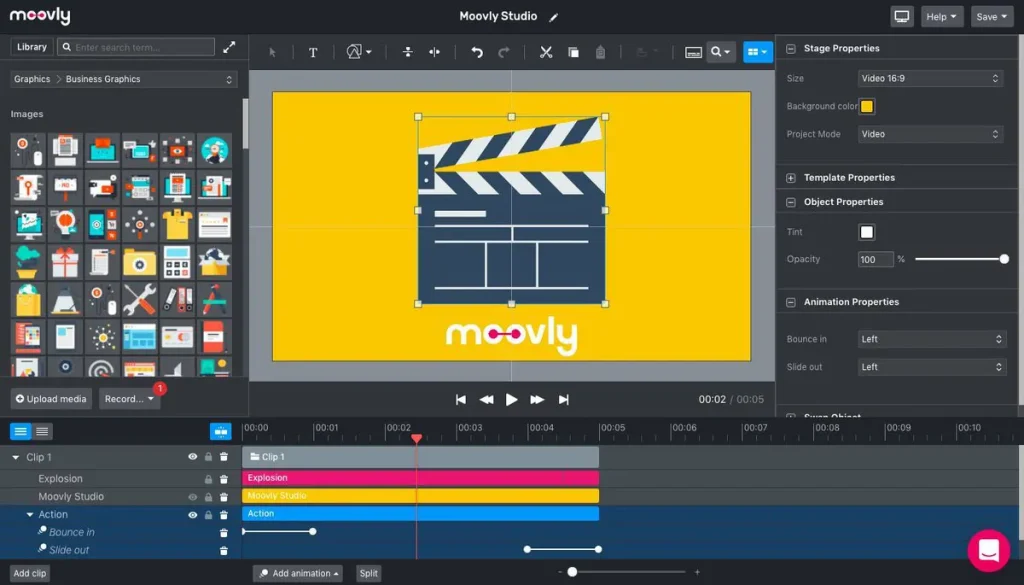1024x585 pixels.
Task: Jump to end of video
Action: 564,400
